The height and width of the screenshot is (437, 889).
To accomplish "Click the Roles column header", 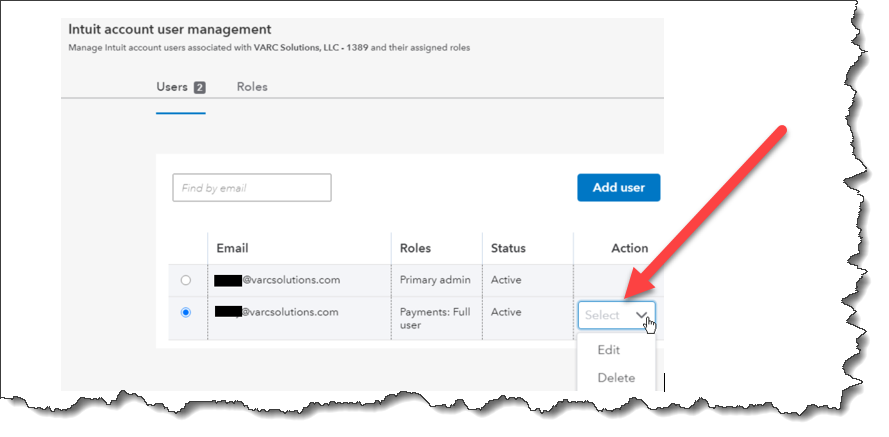I will pyautogui.click(x=415, y=248).
